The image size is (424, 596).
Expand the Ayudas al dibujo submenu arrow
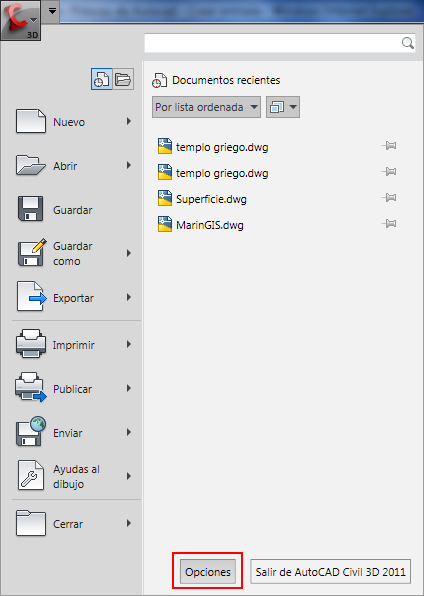pyautogui.click(x=129, y=476)
